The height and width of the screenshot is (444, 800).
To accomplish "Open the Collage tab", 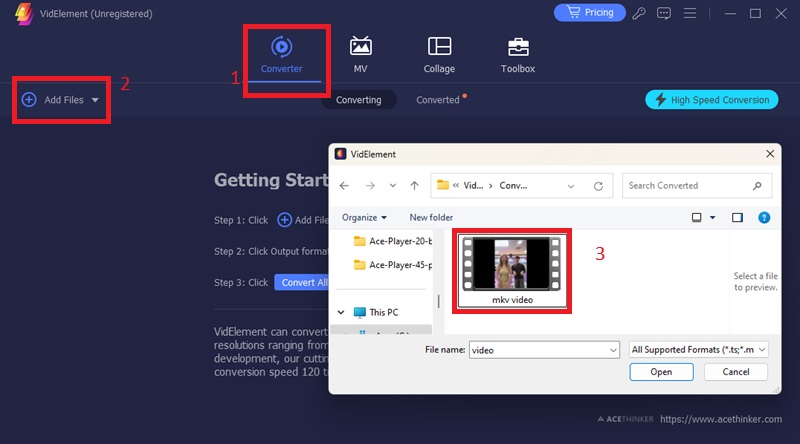I will tap(439, 55).
